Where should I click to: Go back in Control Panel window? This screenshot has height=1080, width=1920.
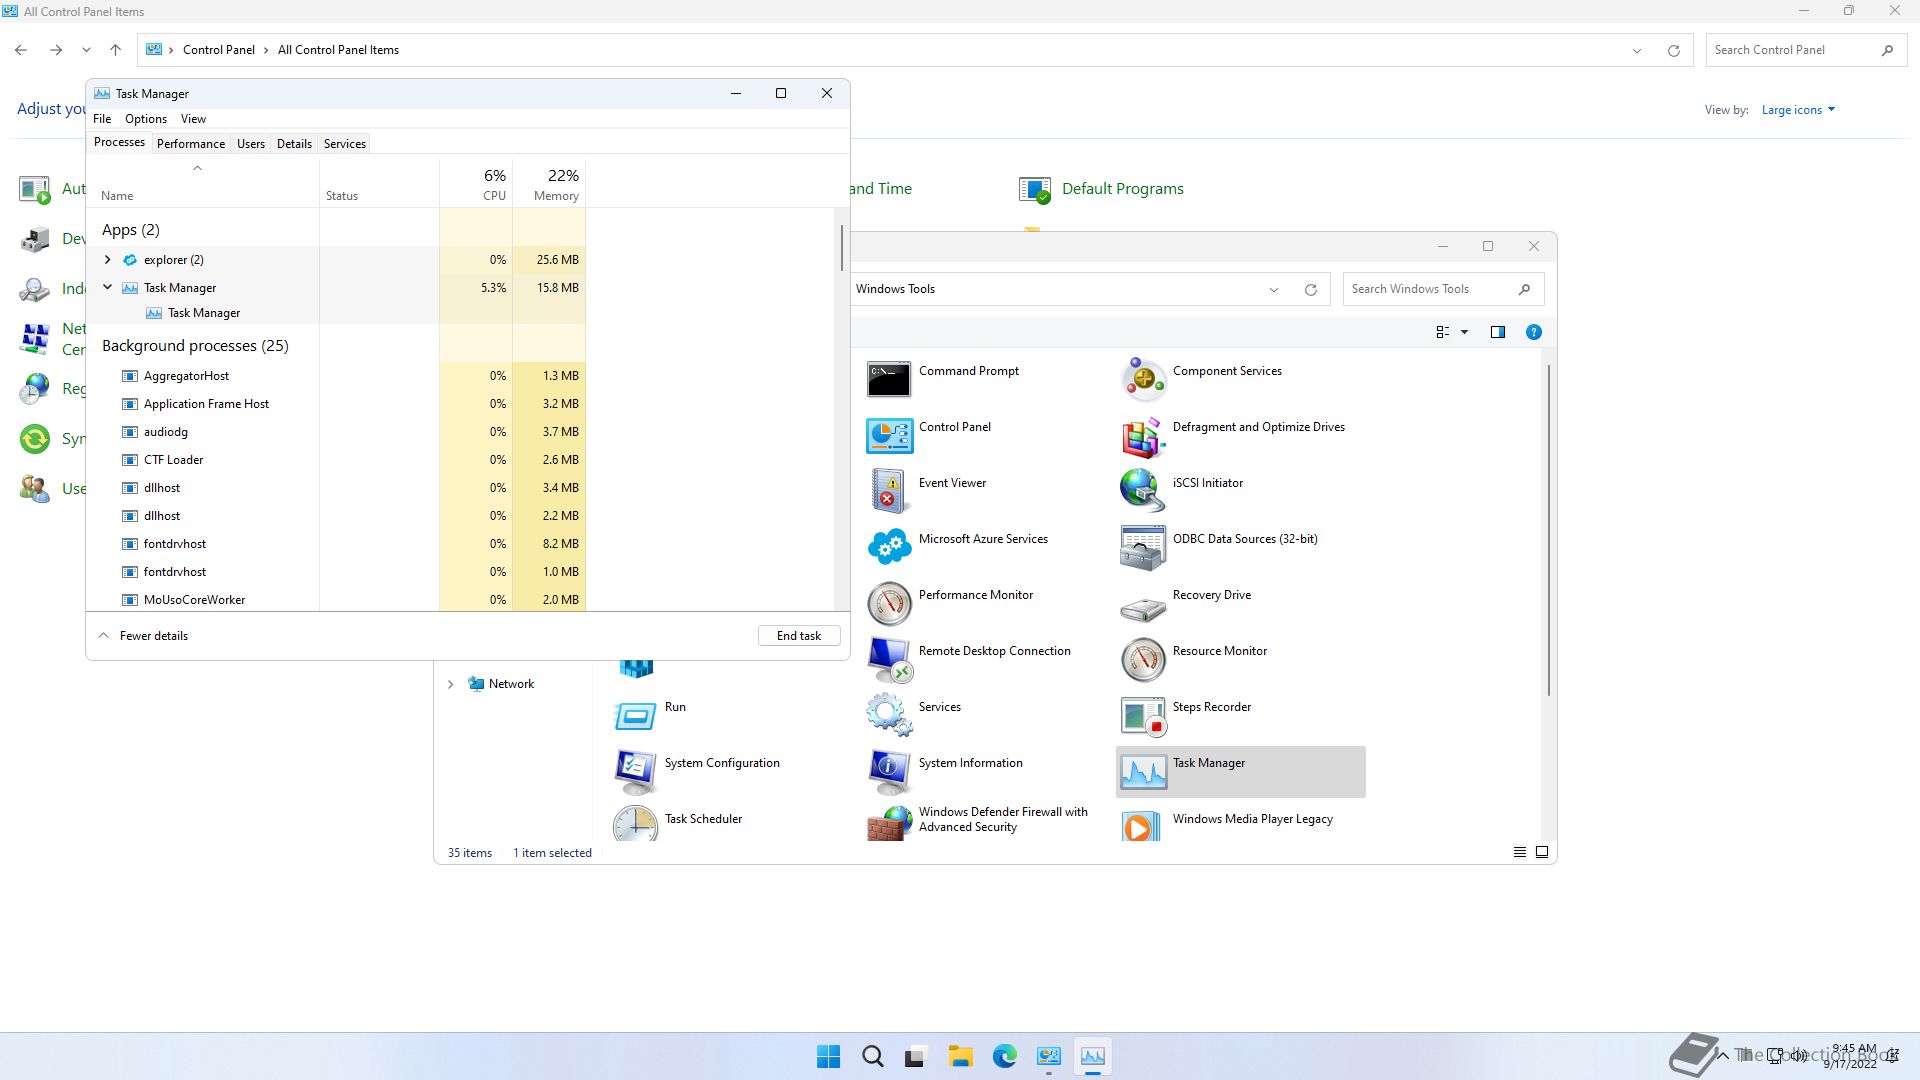(21, 50)
